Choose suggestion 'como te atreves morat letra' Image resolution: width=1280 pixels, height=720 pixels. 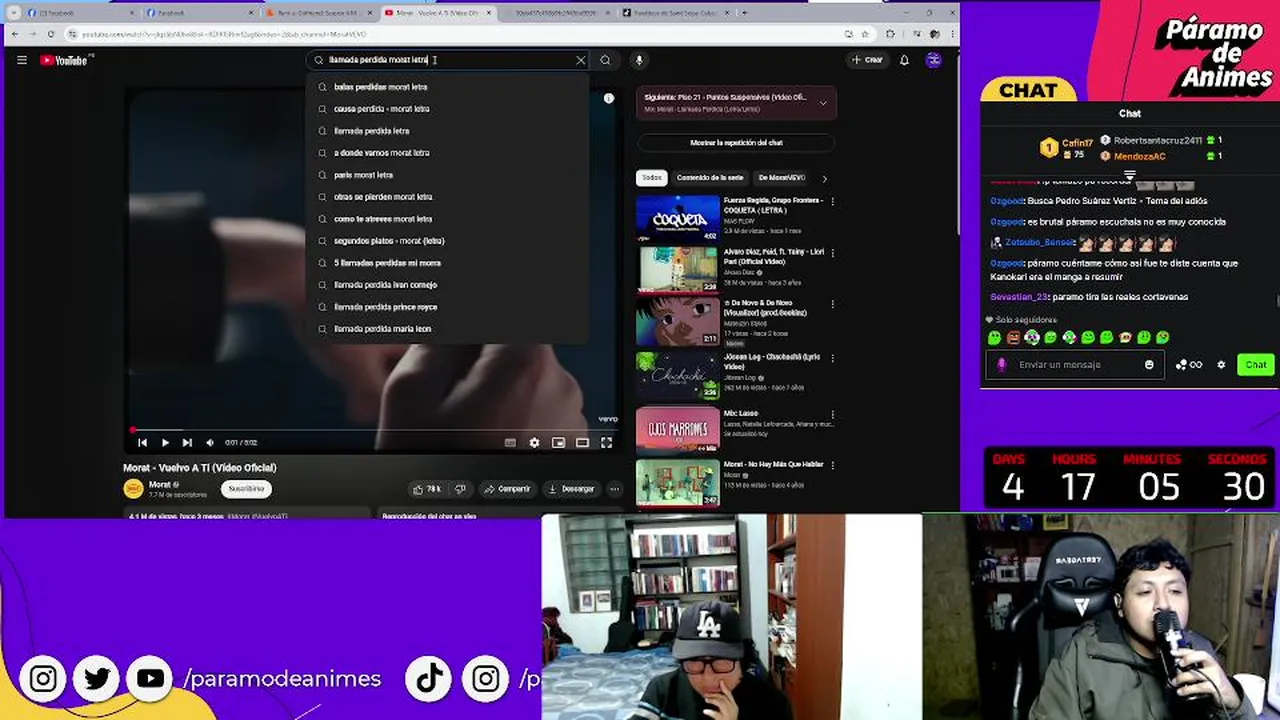coord(449,219)
